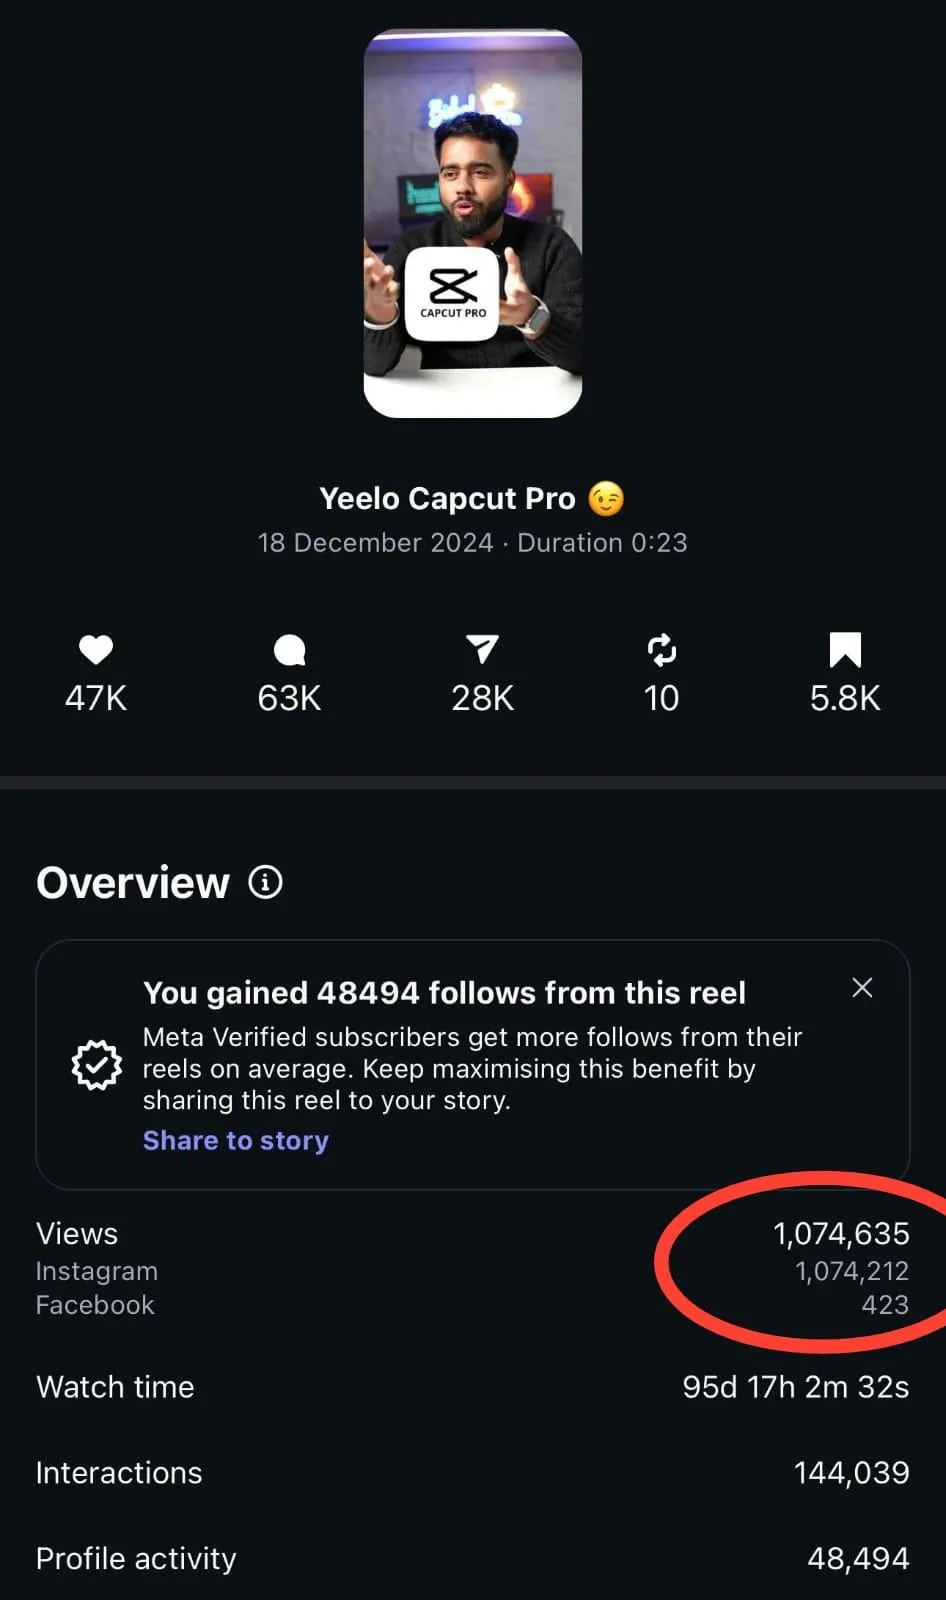
Task: Dismiss the follows gained banner
Action: click(x=862, y=988)
